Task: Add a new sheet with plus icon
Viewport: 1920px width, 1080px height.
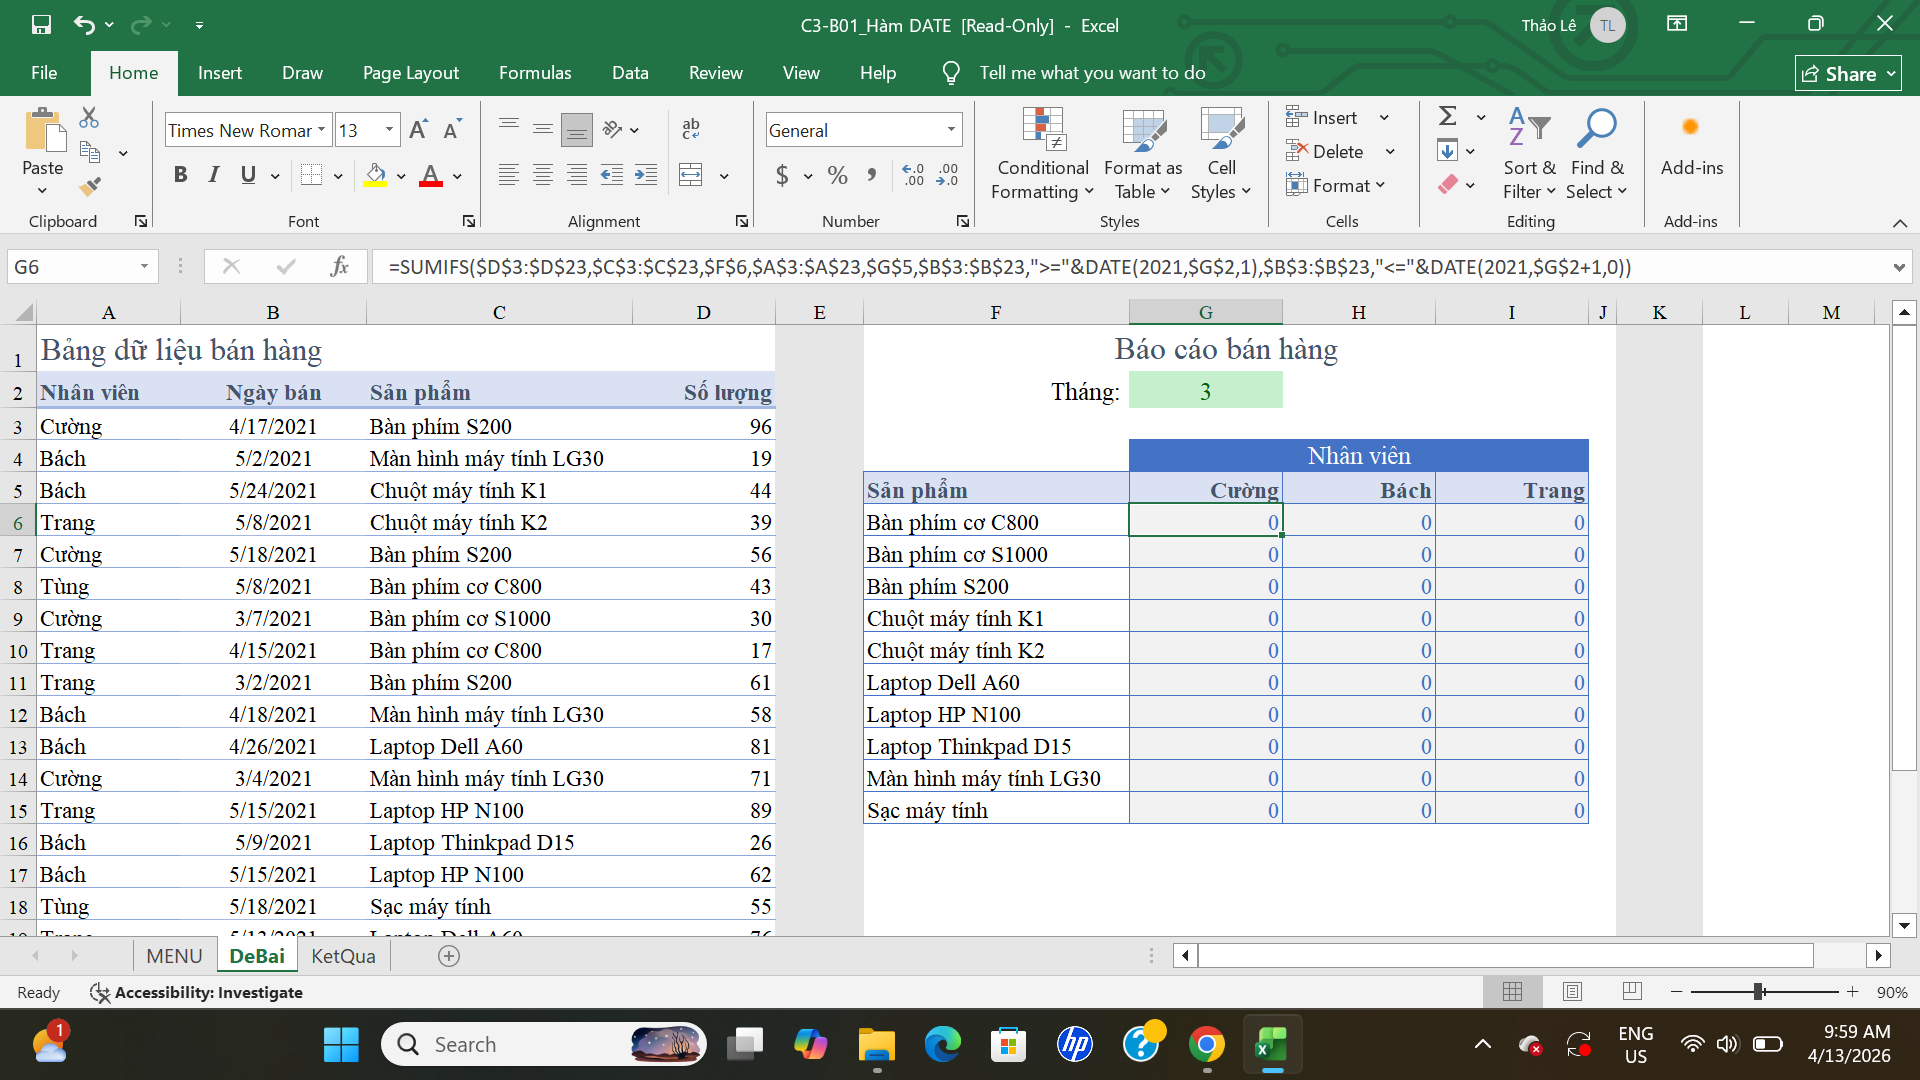Action: pyautogui.click(x=449, y=956)
